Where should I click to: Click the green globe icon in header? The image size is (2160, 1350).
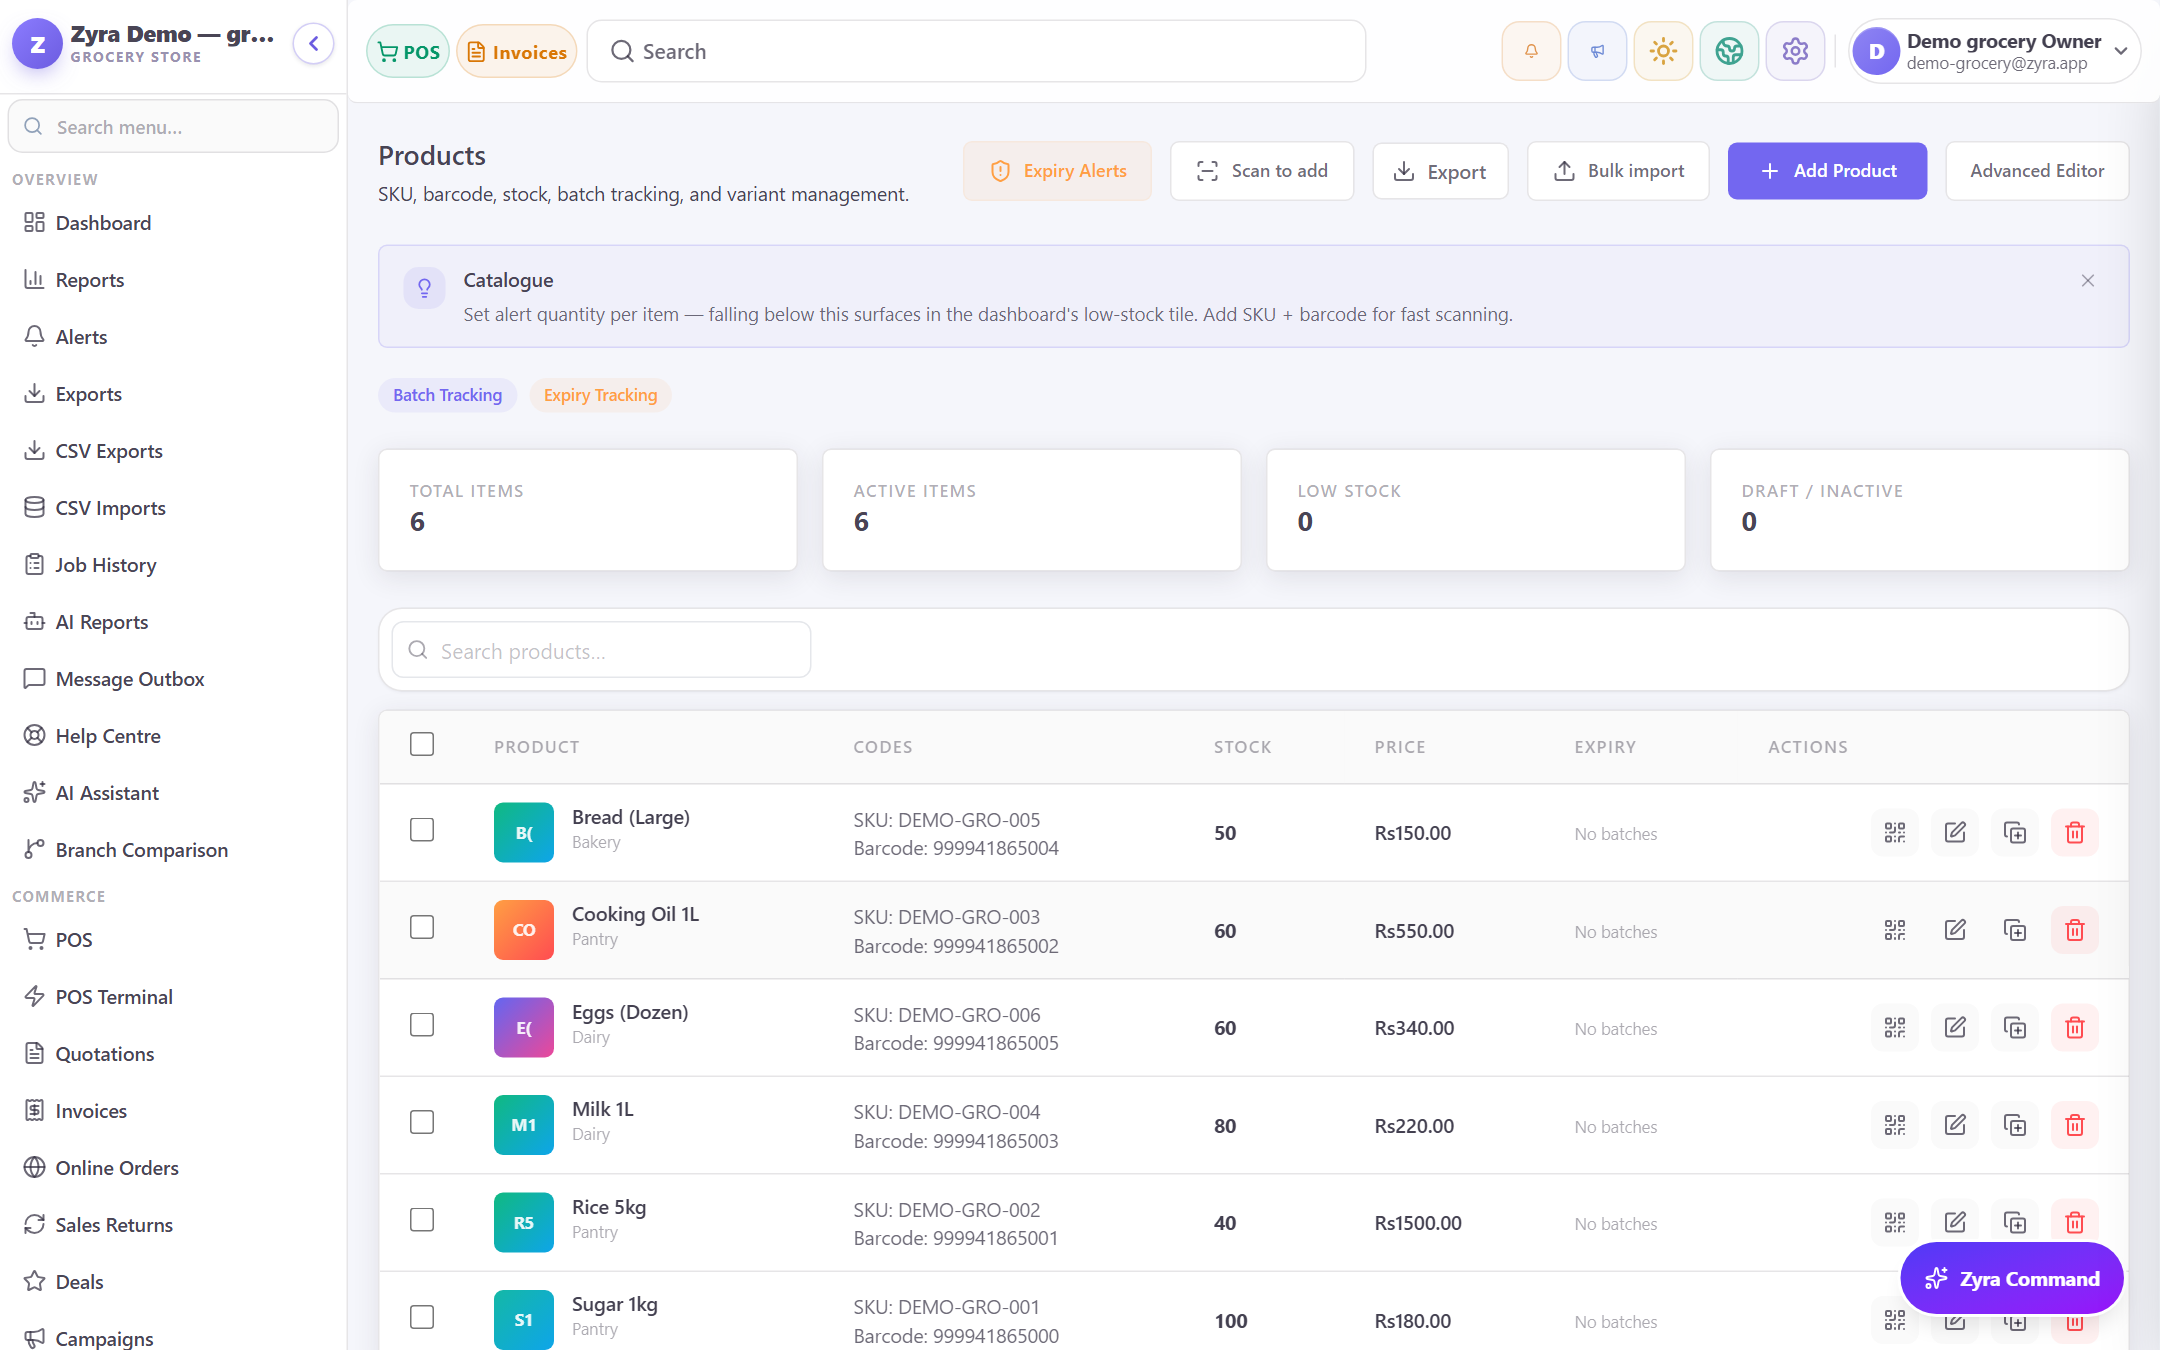pyautogui.click(x=1729, y=51)
